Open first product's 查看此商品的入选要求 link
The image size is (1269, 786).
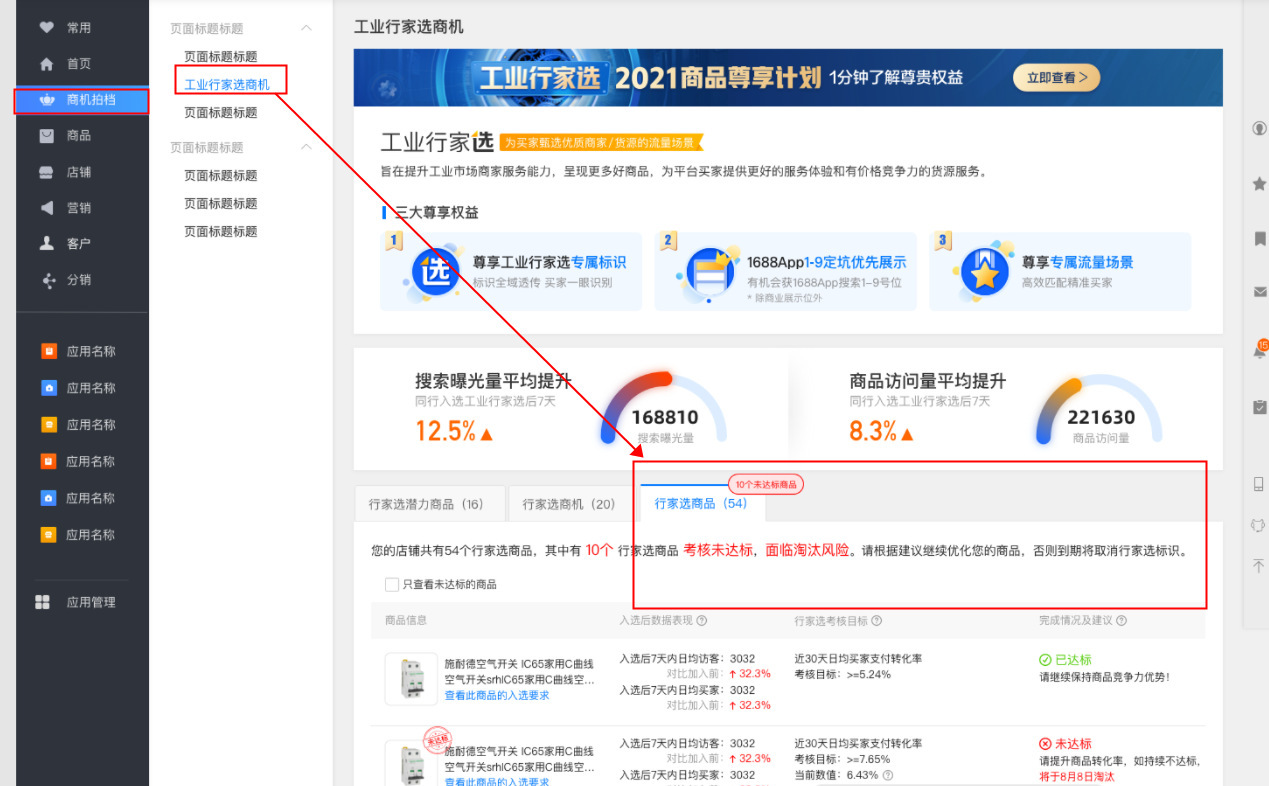496,696
